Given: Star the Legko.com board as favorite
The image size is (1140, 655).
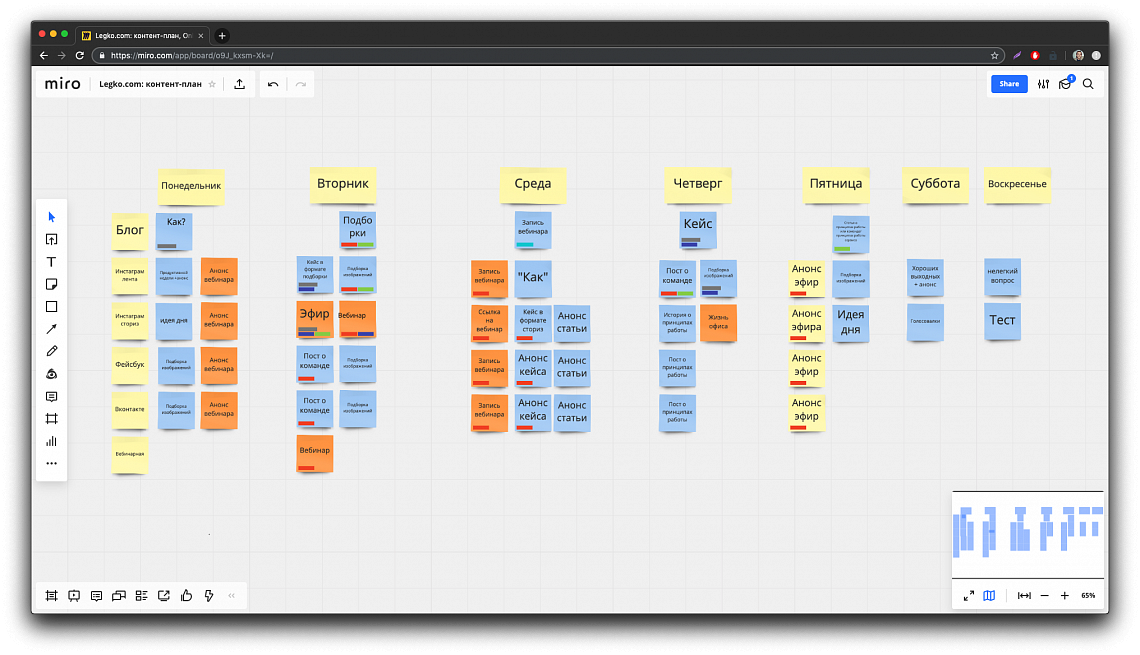Looking at the screenshot, I should [212, 84].
